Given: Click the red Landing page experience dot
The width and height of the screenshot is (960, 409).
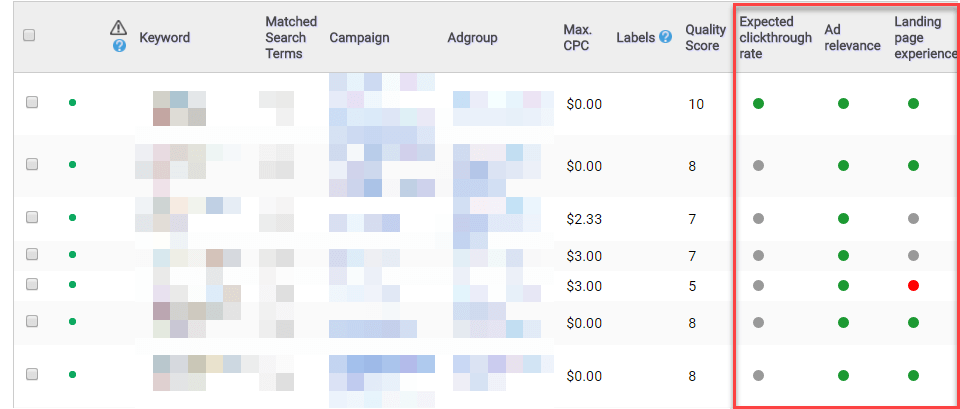Looking at the screenshot, I should point(913,286).
